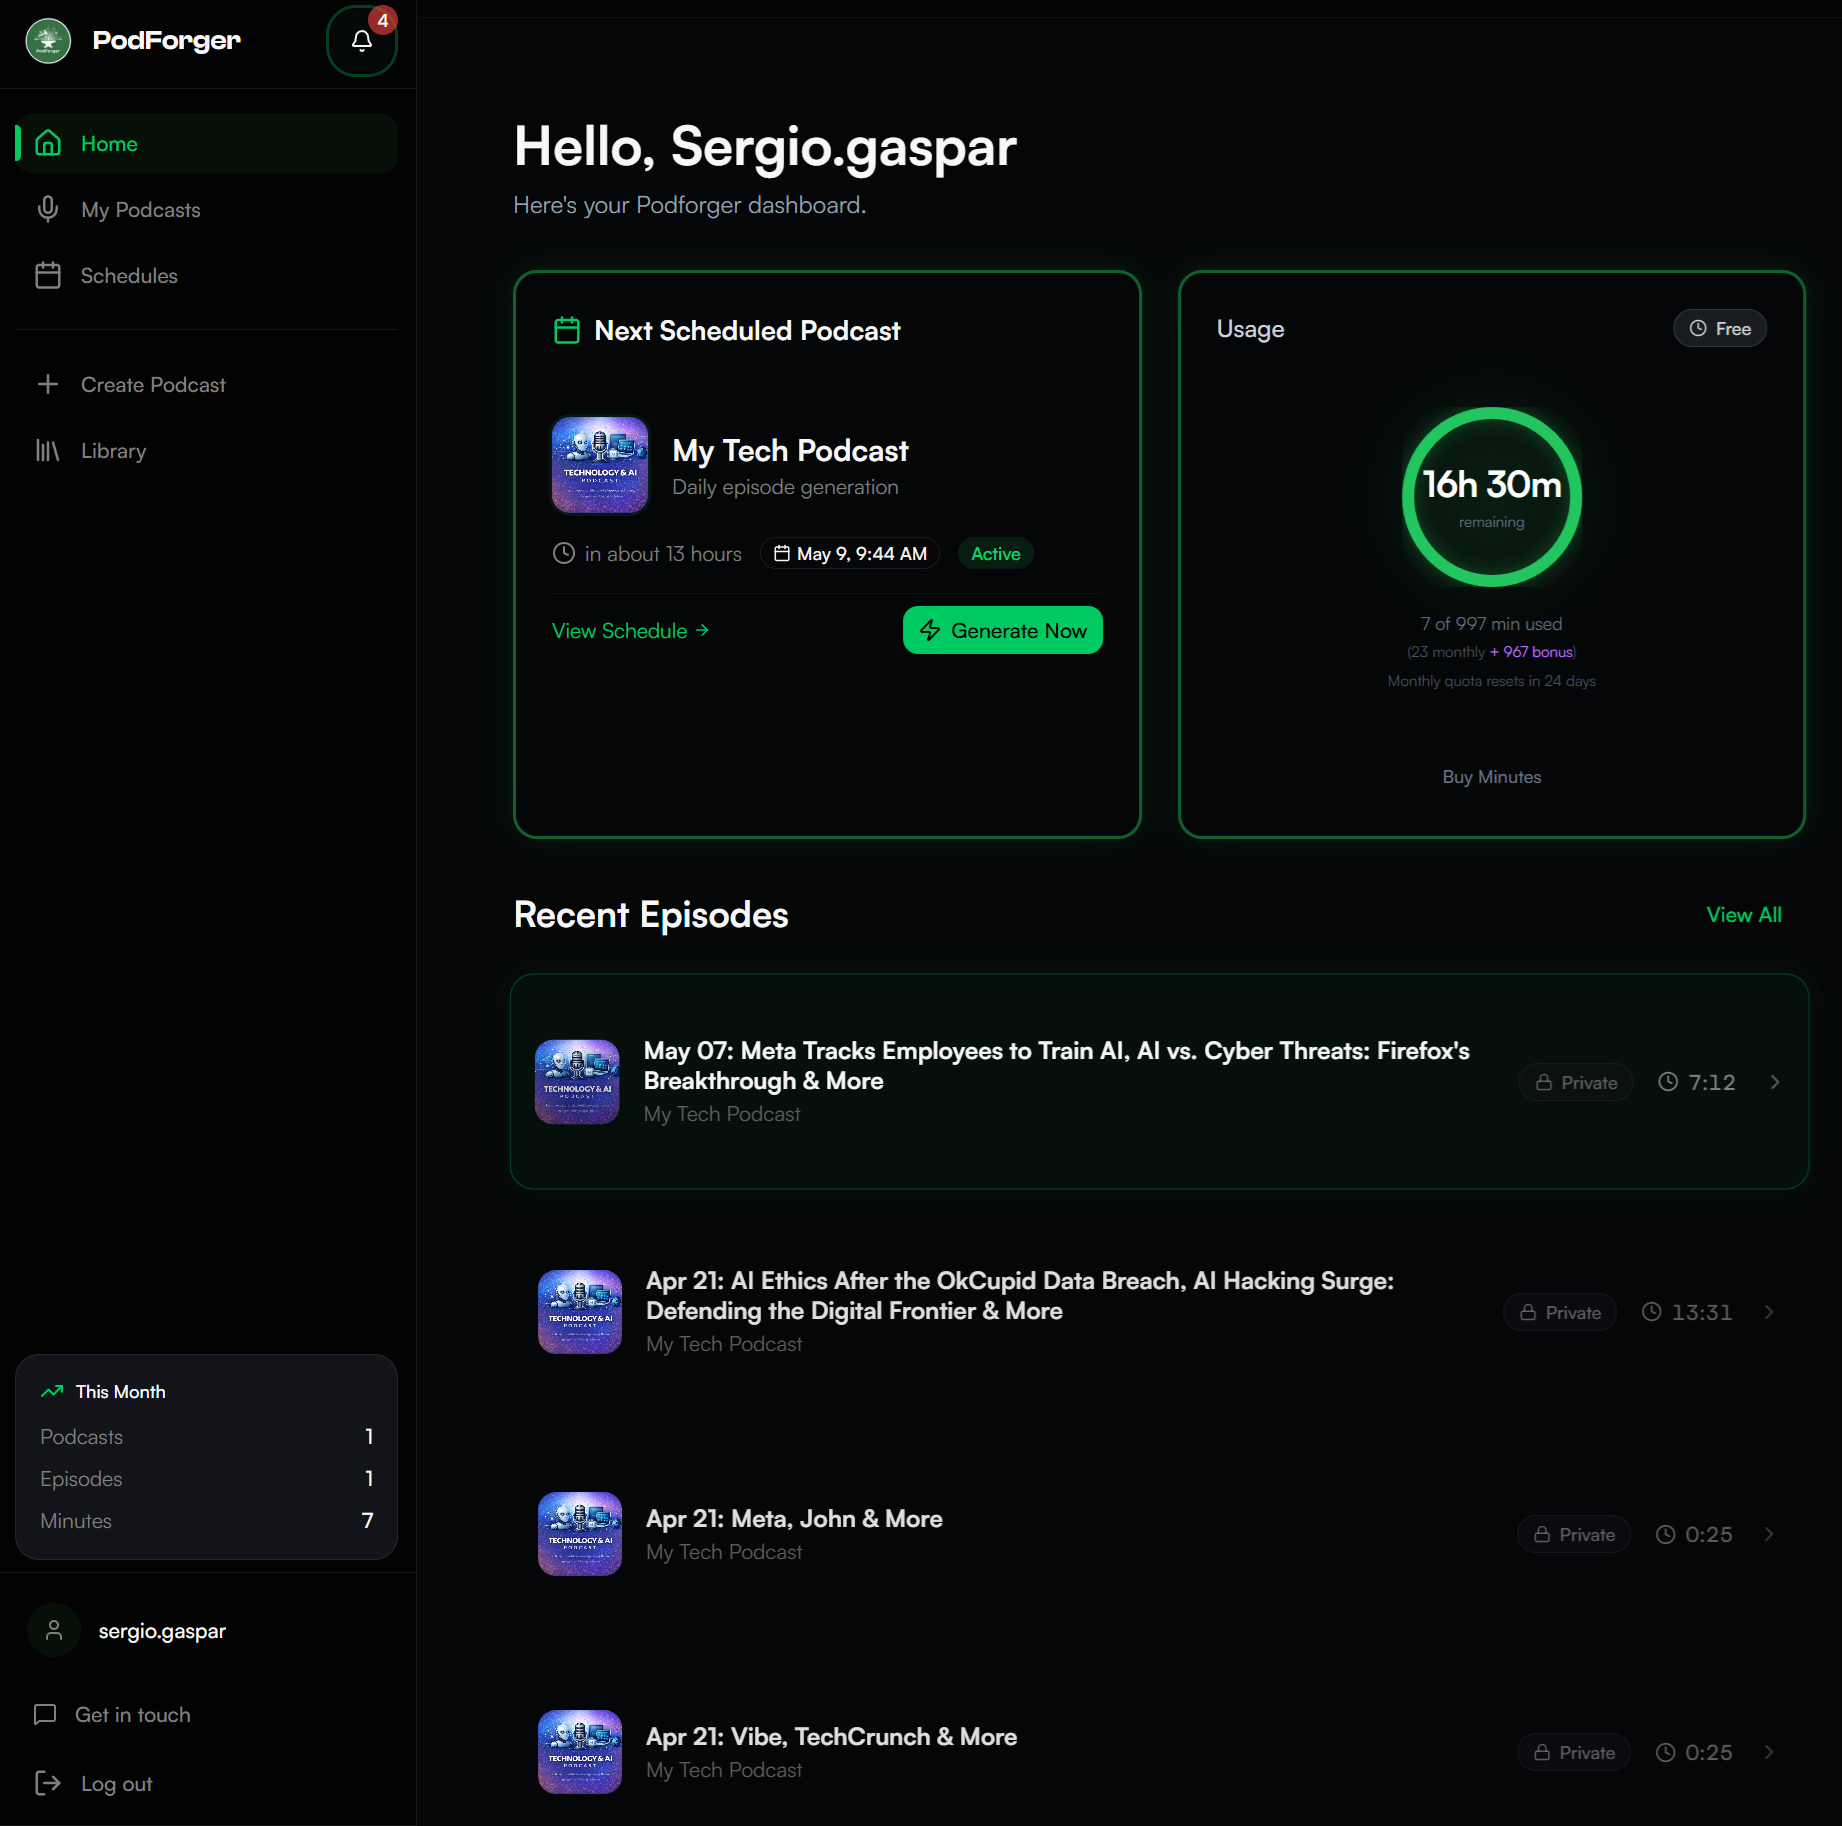The image size is (1842, 1826).
Task: Open My Podcasts from the sidebar
Action: (x=206, y=209)
